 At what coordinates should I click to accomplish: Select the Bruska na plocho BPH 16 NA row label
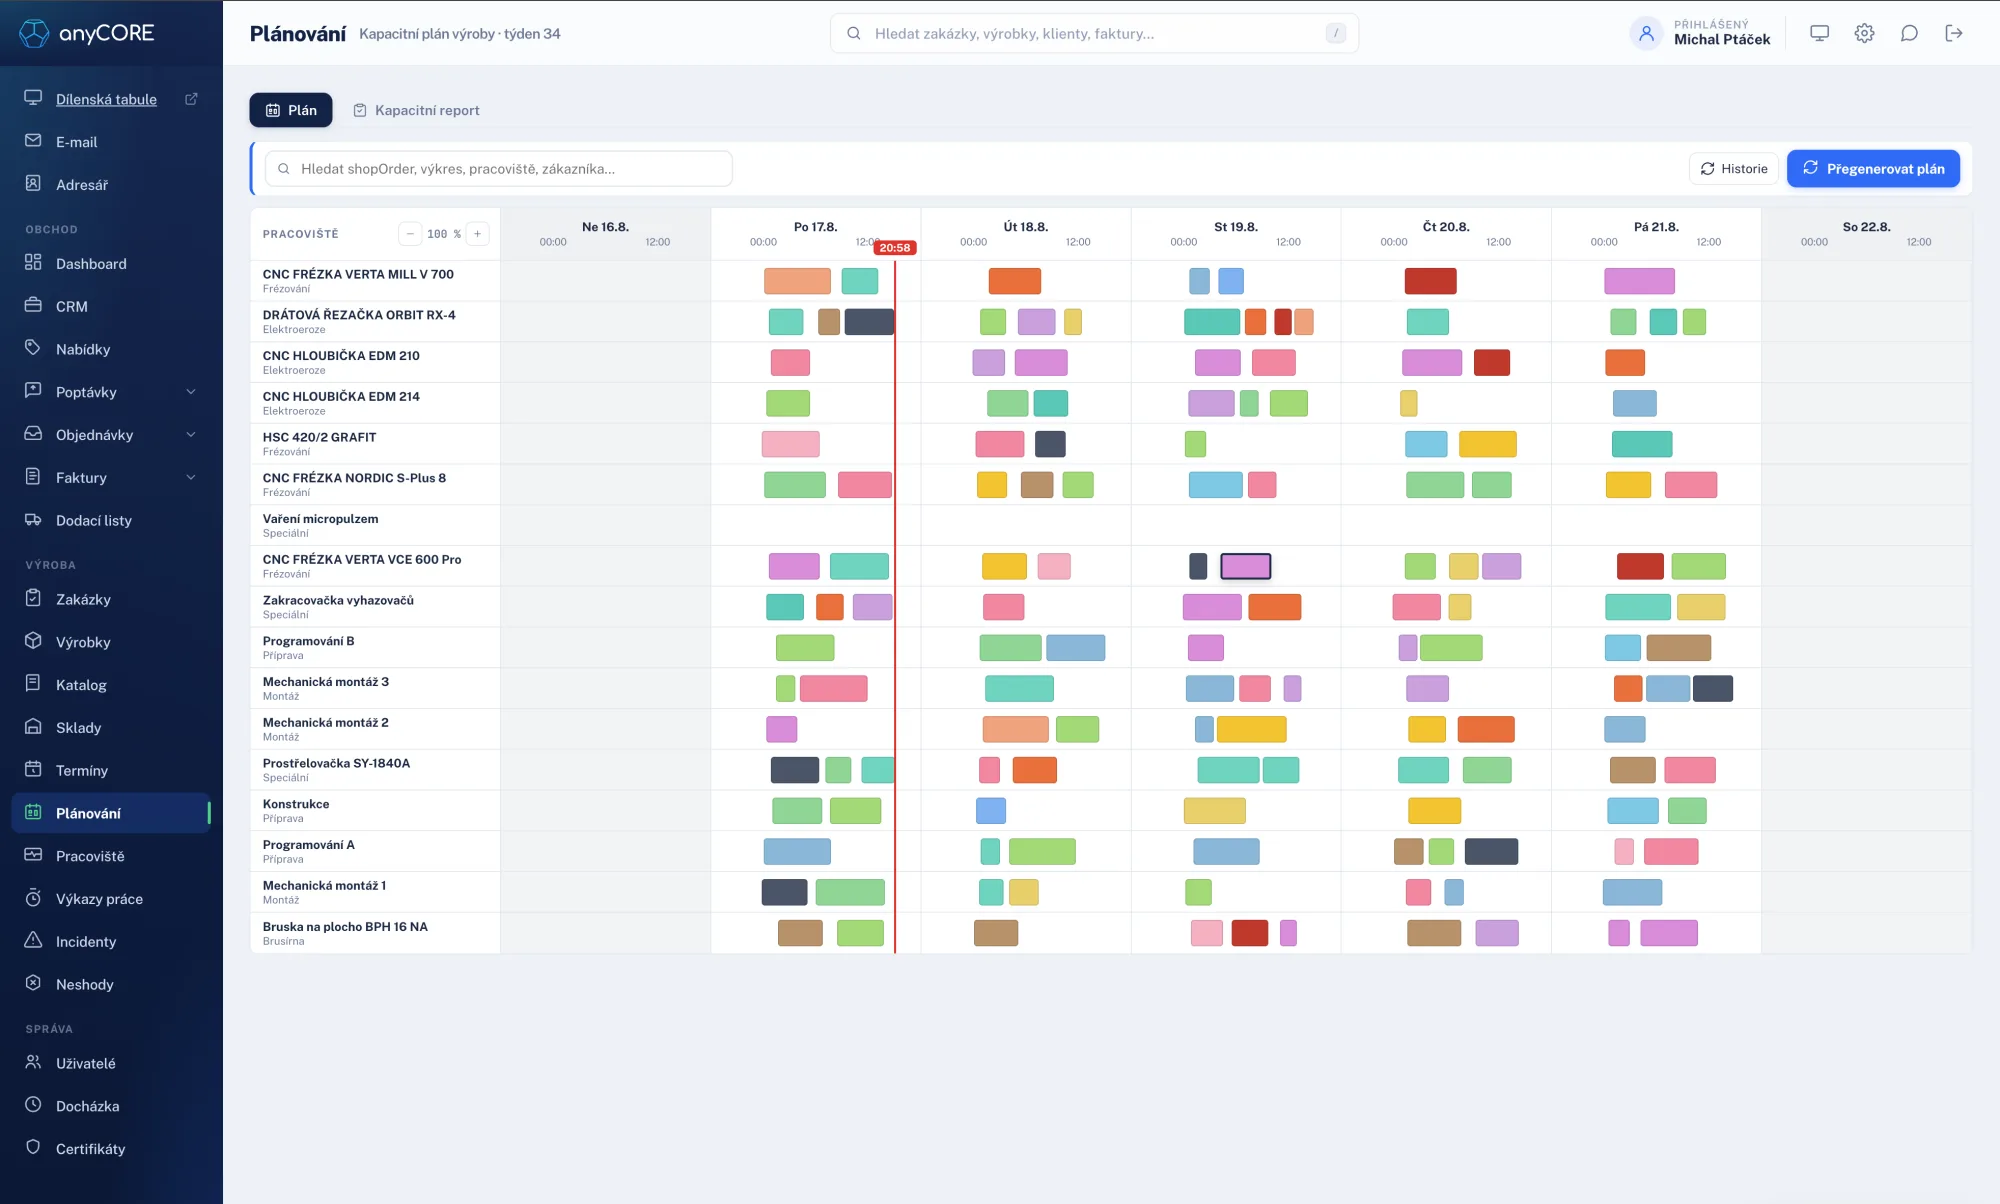tap(375, 933)
